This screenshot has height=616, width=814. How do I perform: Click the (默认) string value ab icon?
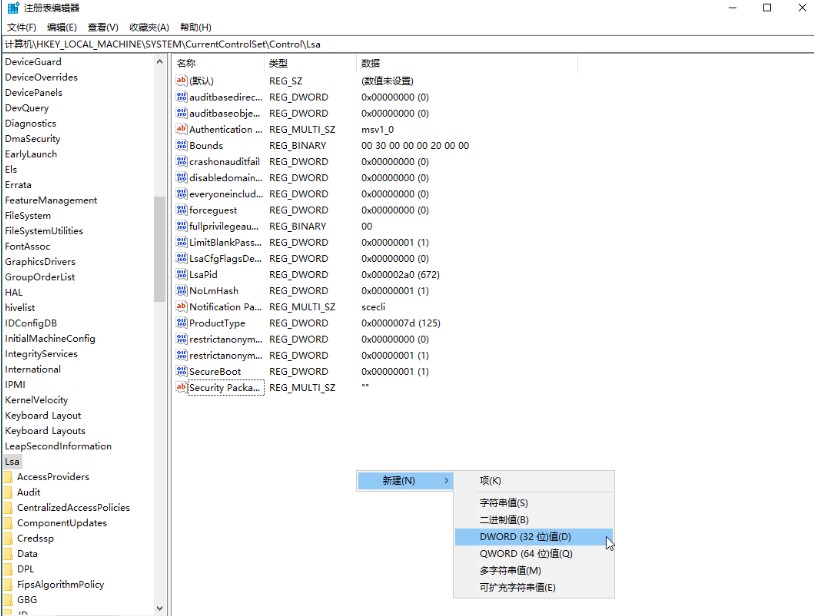point(183,80)
